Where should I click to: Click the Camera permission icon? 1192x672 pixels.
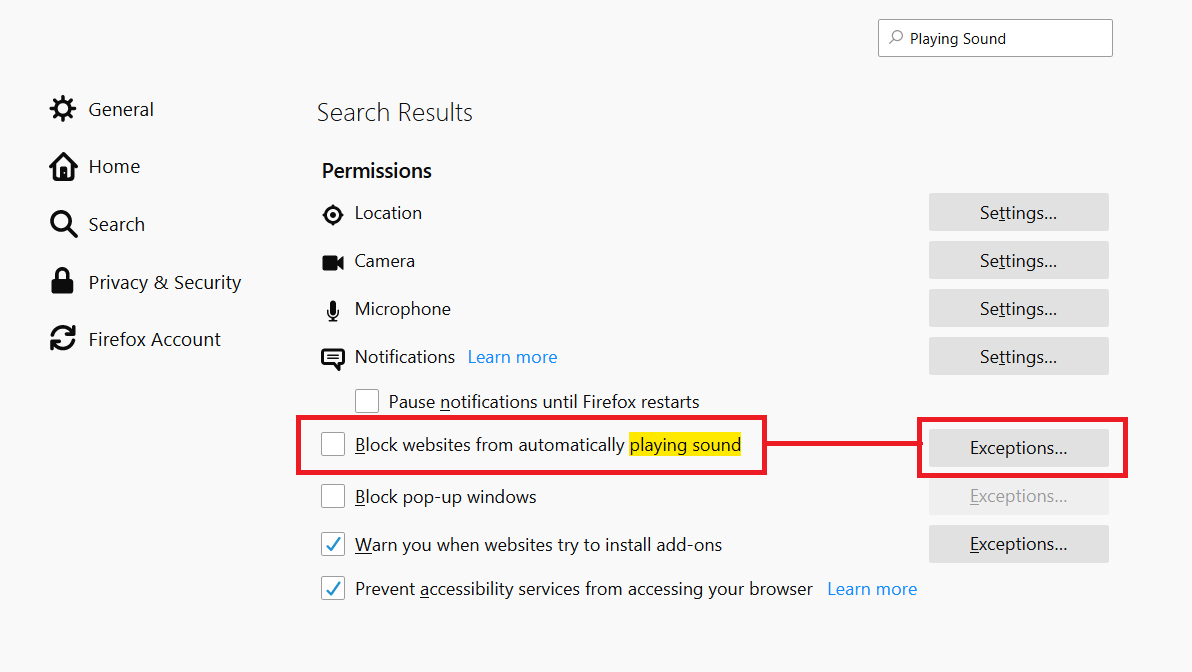coord(333,262)
